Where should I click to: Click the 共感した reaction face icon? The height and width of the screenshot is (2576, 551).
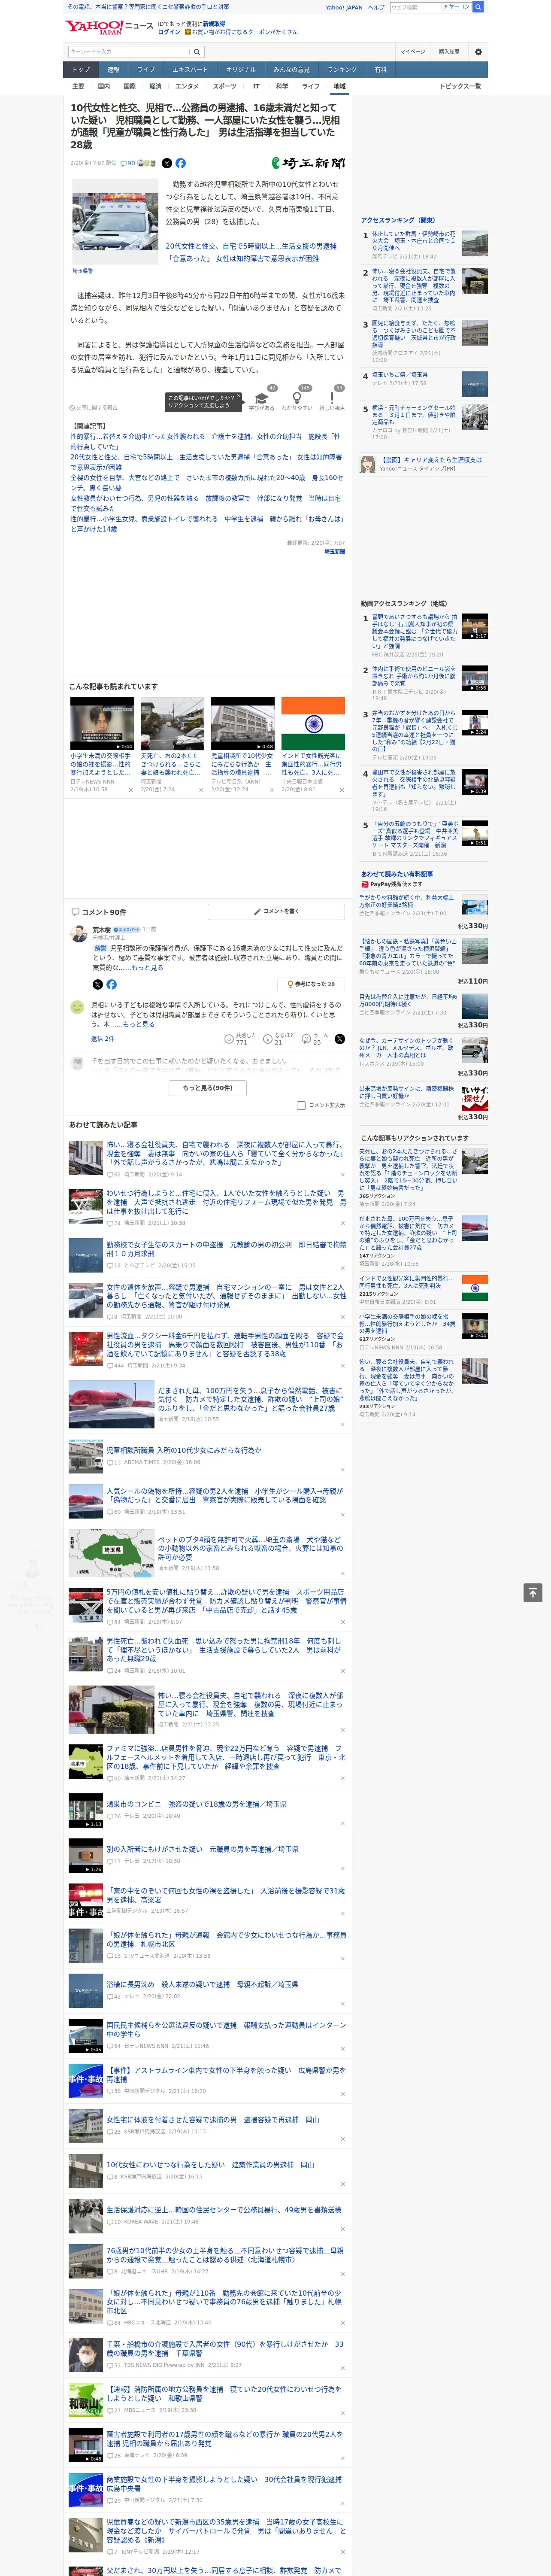click(x=229, y=1039)
